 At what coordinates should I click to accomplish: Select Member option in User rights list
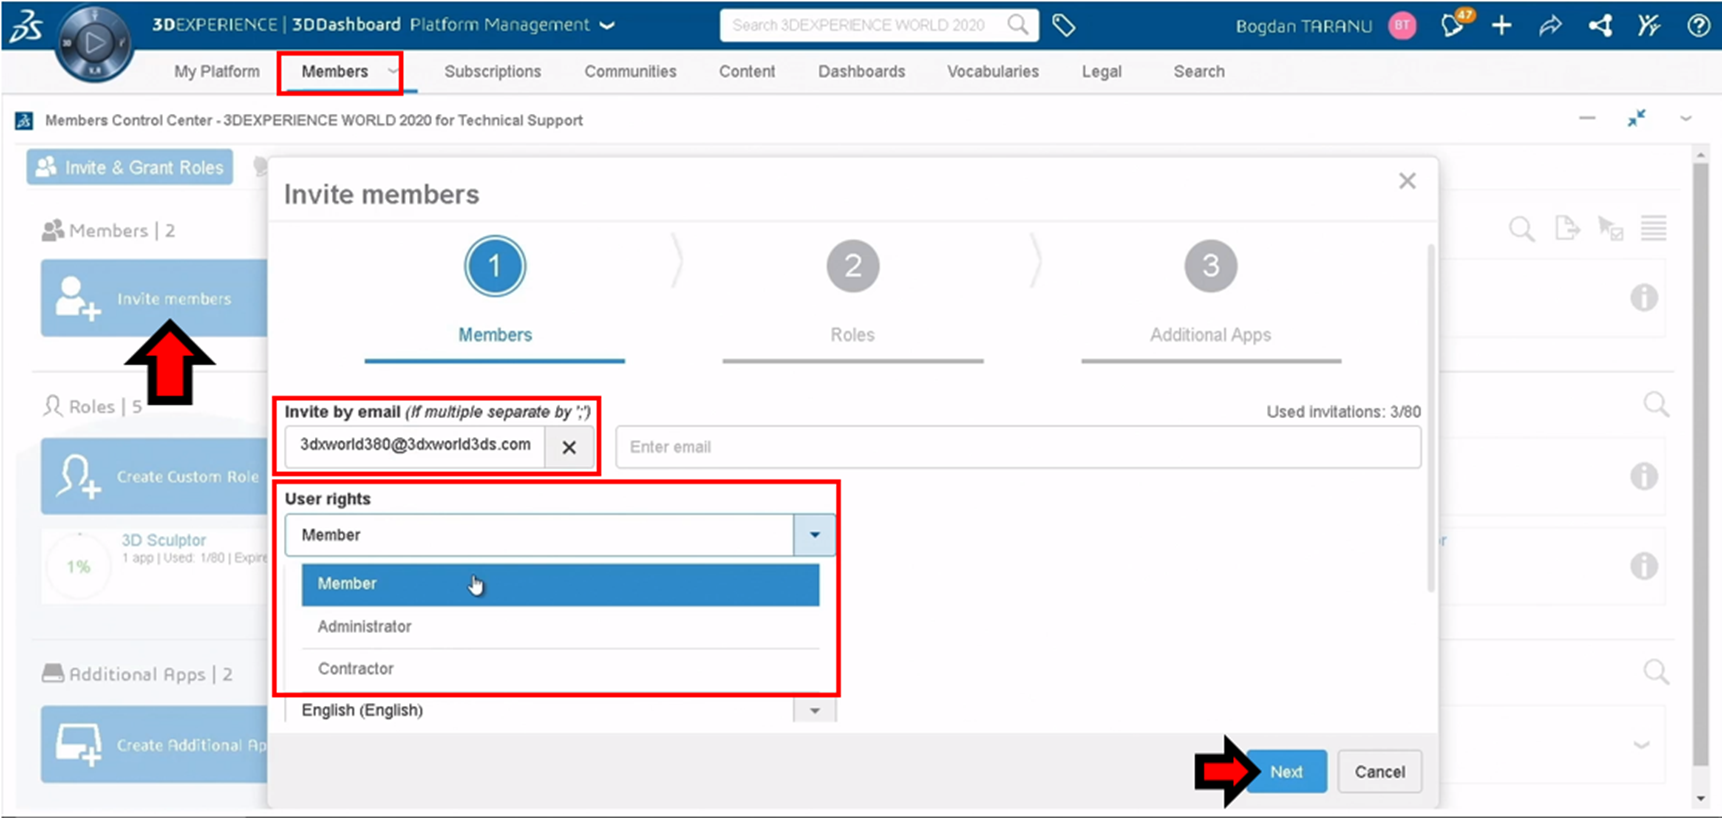point(560,584)
